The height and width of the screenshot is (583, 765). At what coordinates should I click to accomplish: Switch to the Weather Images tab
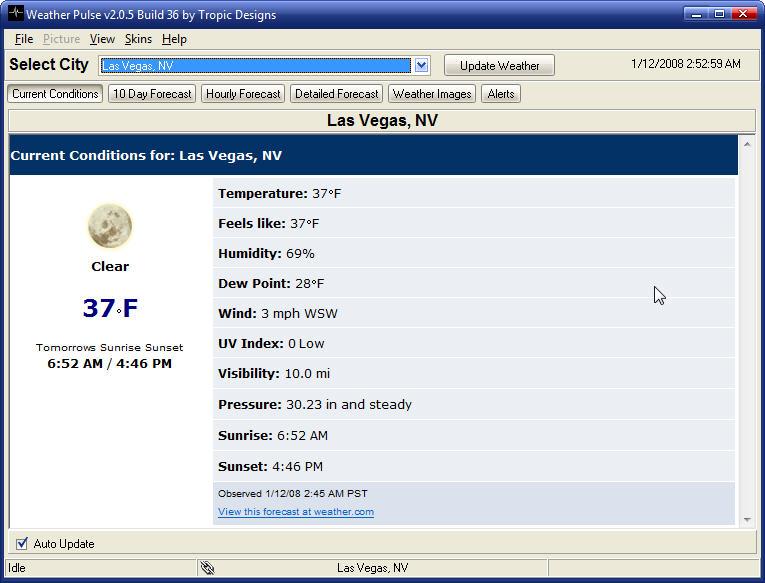(x=432, y=94)
